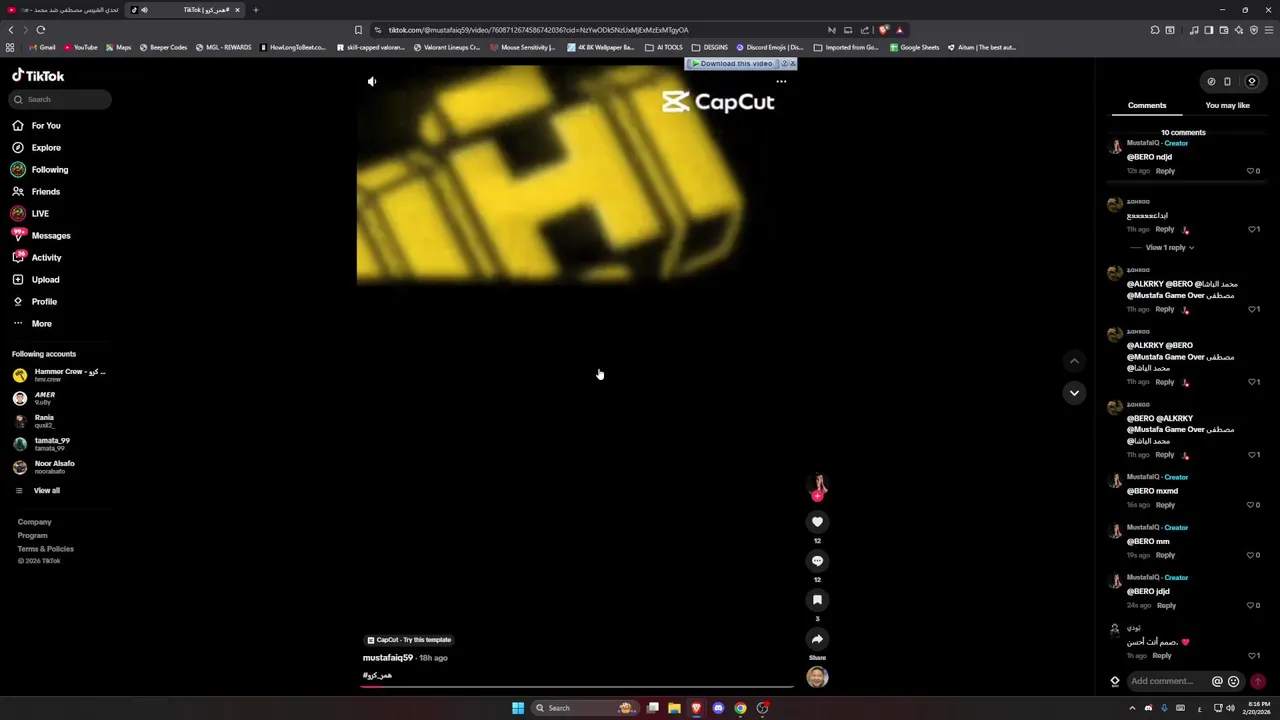Open tamata_99 following account

pos(42,444)
